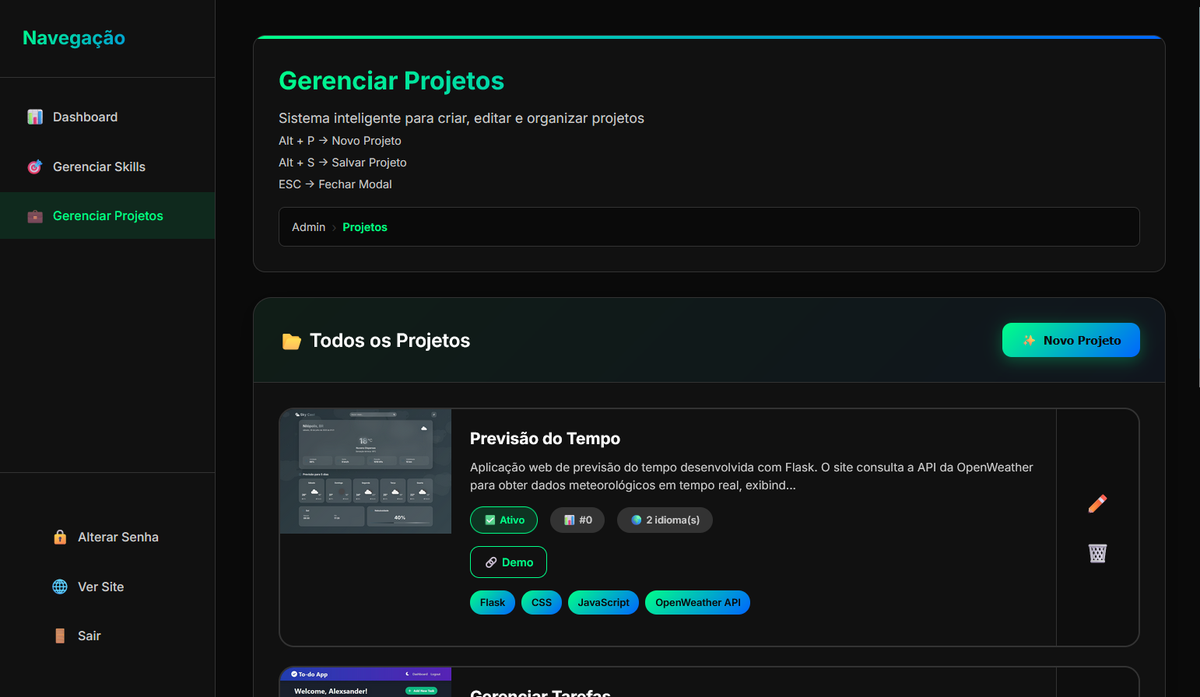Select Gerenciar Projetos in the sidebar
This screenshot has height=697, width=1200.
click(x=107, y=216)
